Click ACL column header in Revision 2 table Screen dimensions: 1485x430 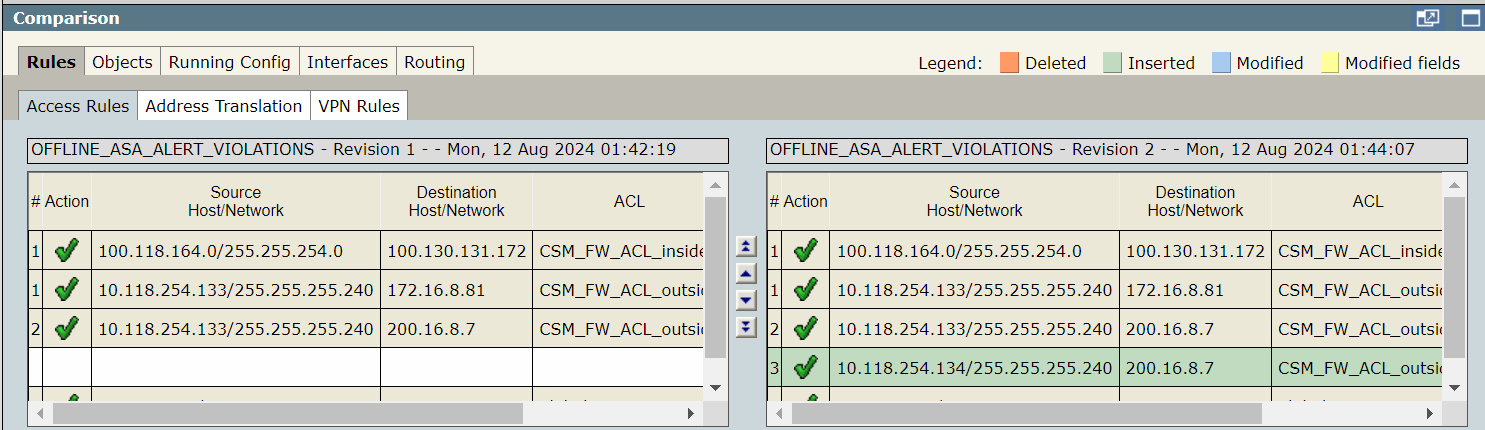coord(1367,201)
